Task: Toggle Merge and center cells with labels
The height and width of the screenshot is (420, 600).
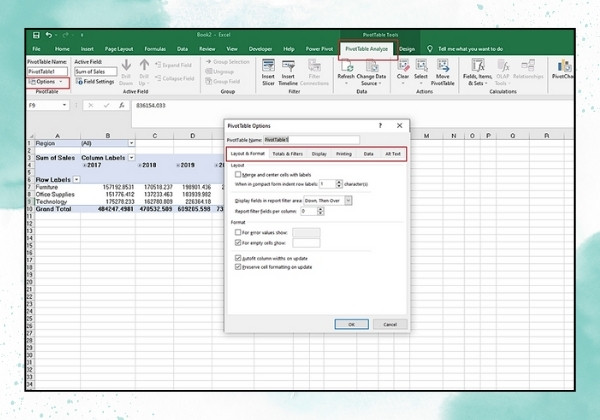Action: coord(238,174)
